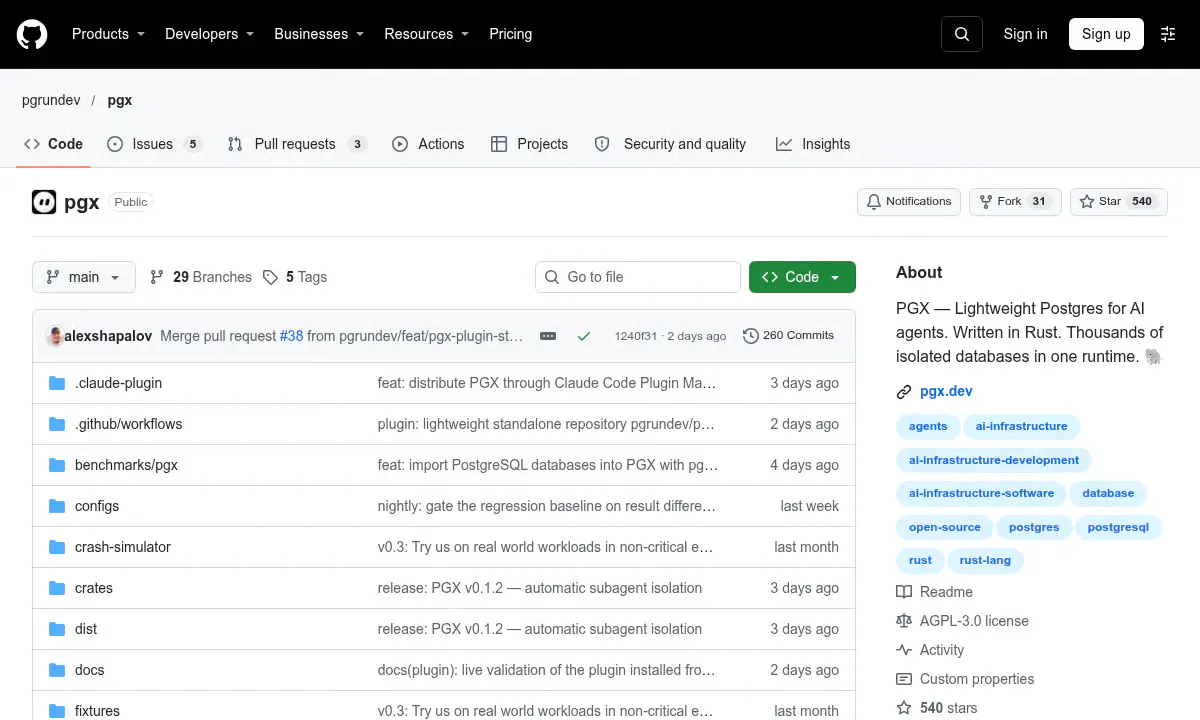The width and height of the screenshot is (1200, 720).
Task: Open the green Code dropdown button
Action: click(802, 277)
